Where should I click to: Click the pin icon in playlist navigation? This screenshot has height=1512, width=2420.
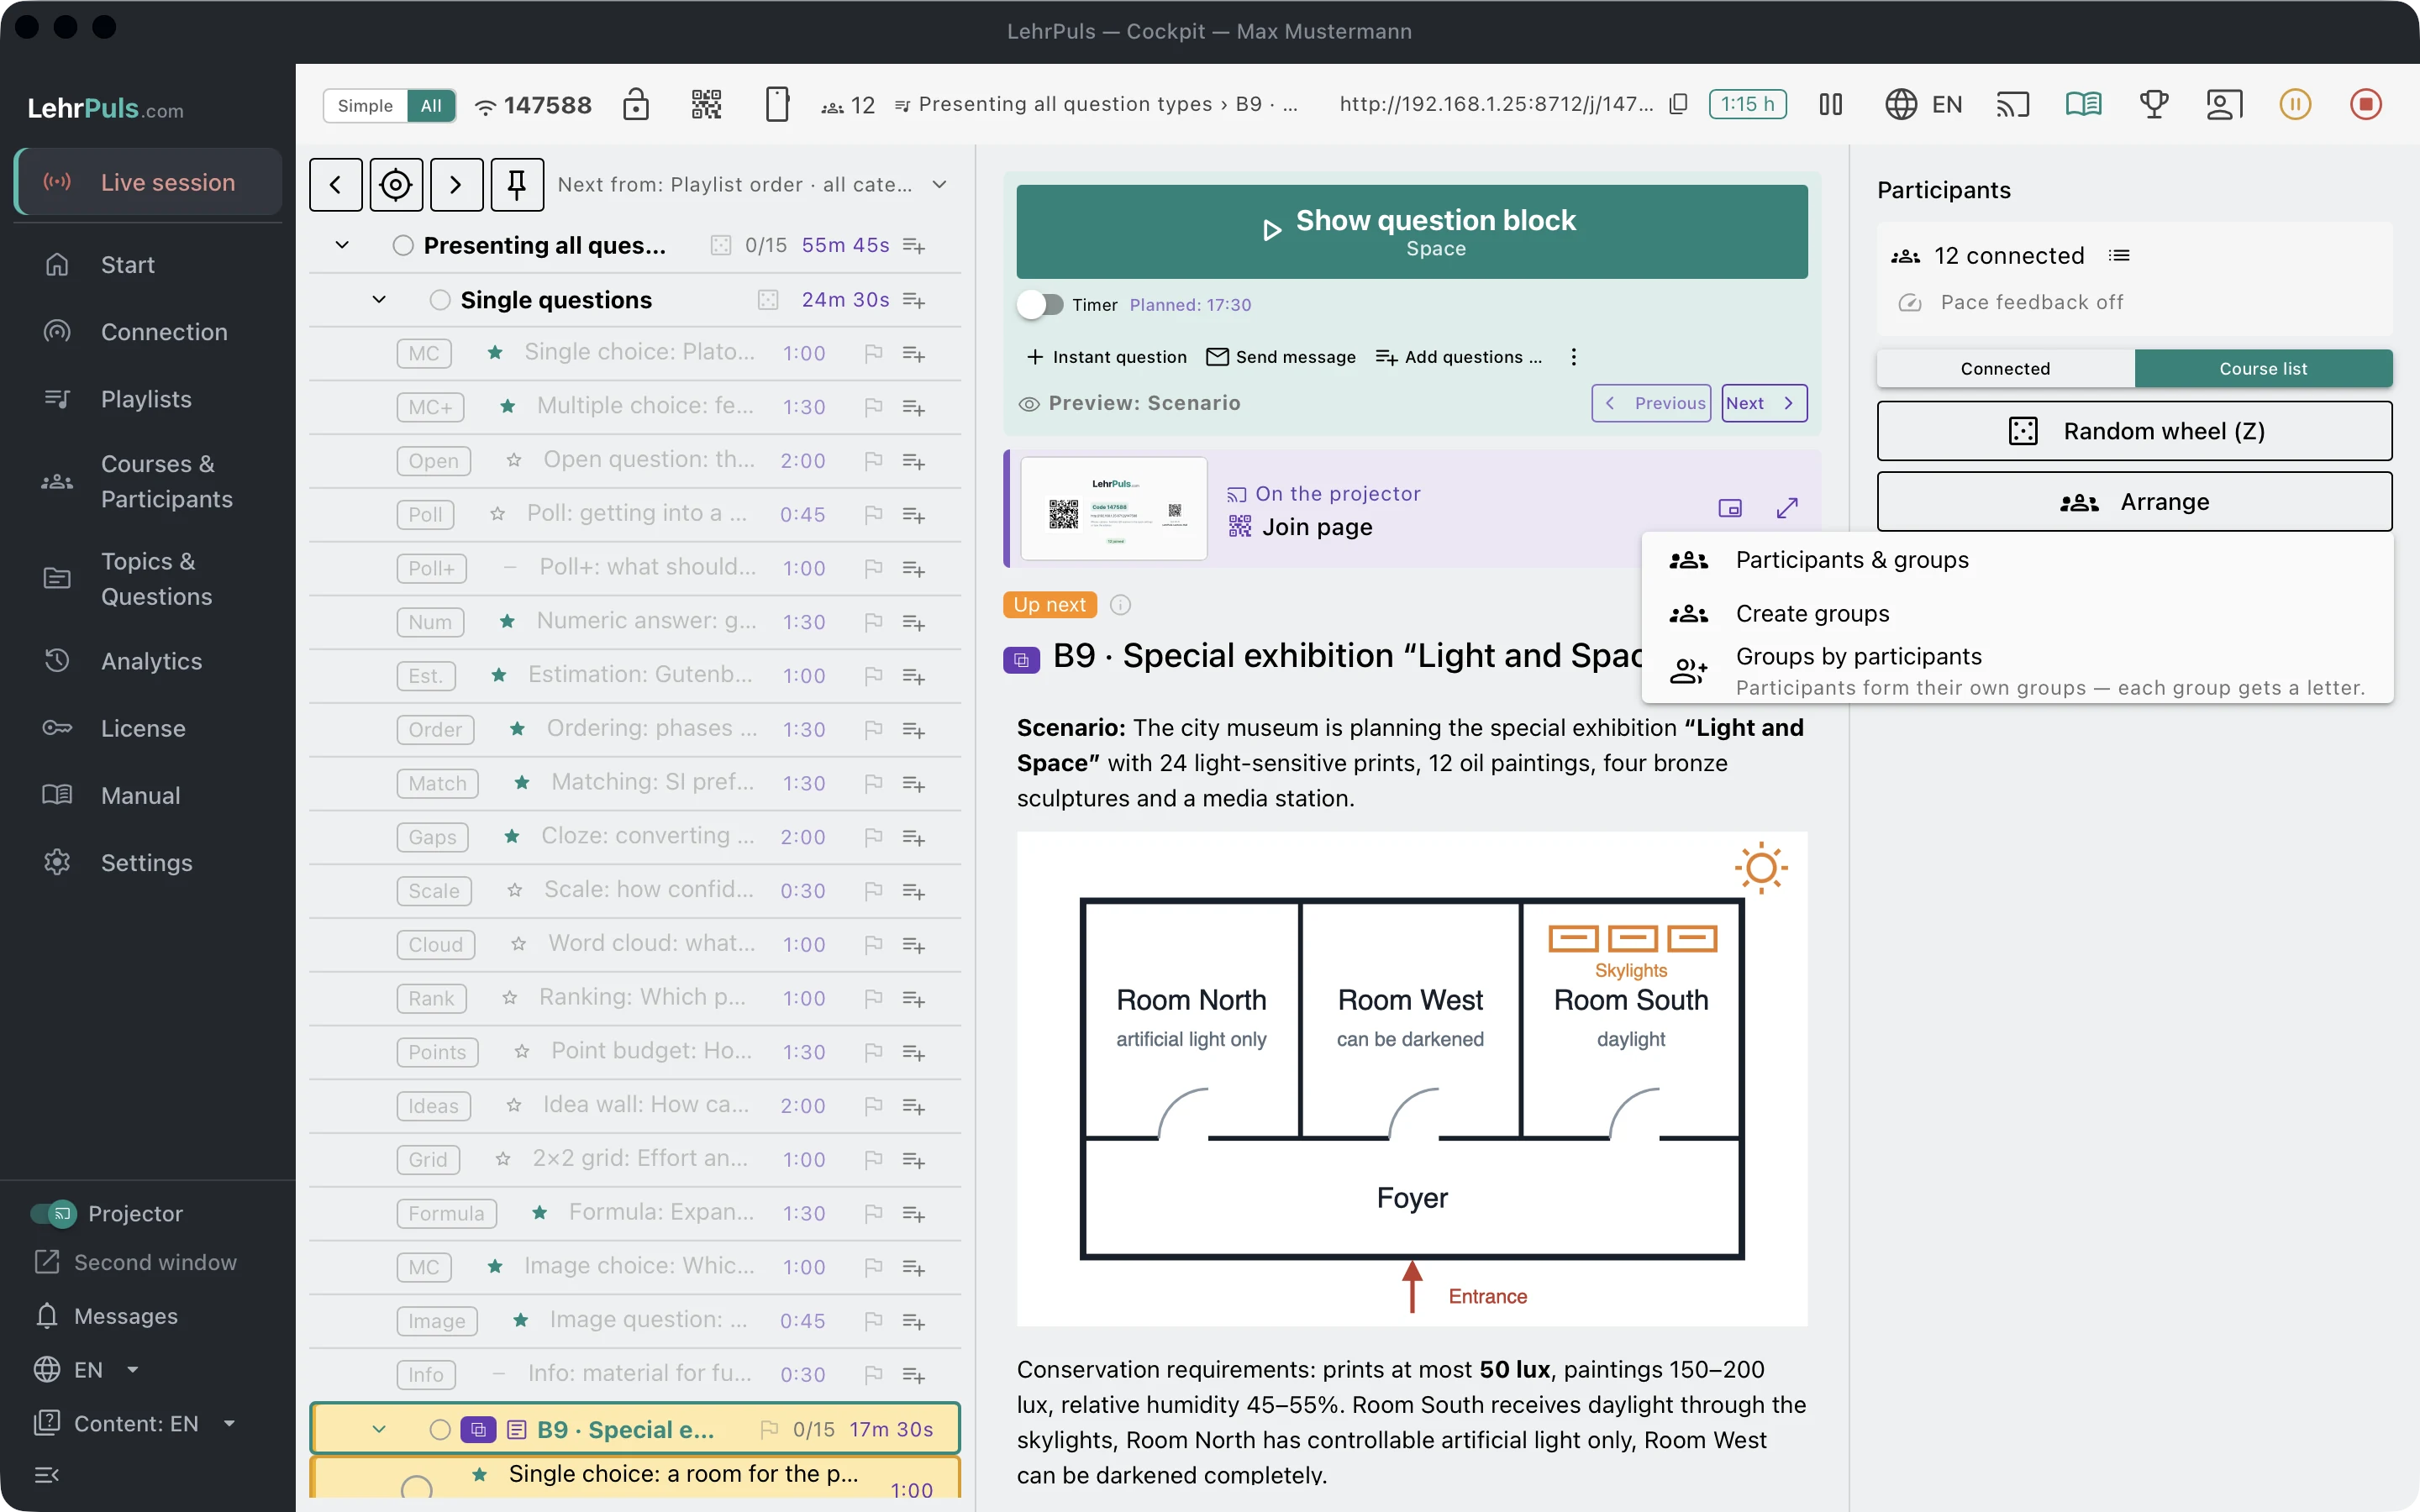(517, 184)
